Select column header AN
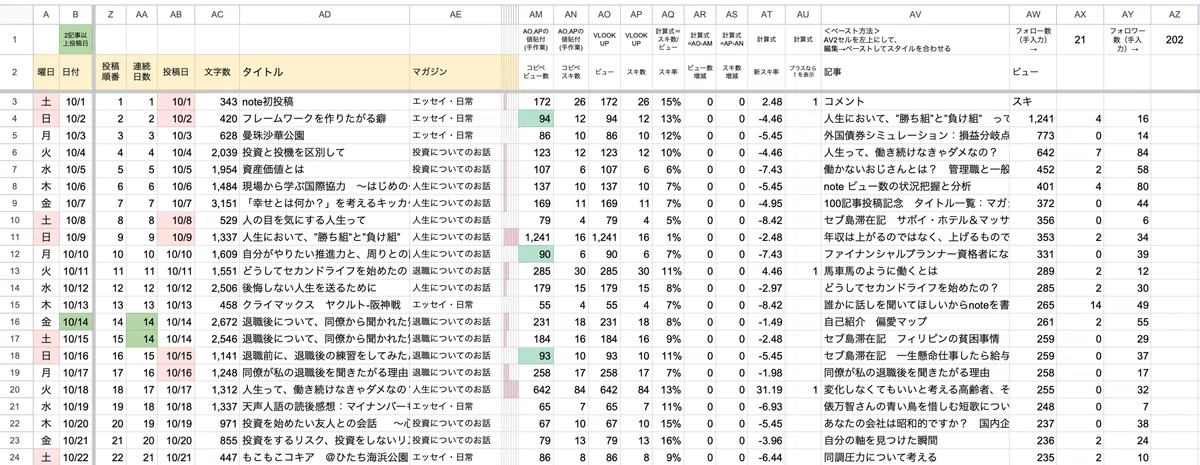Image resolution: width=1200 pixels, height=465 pixels. pos(571,15)
